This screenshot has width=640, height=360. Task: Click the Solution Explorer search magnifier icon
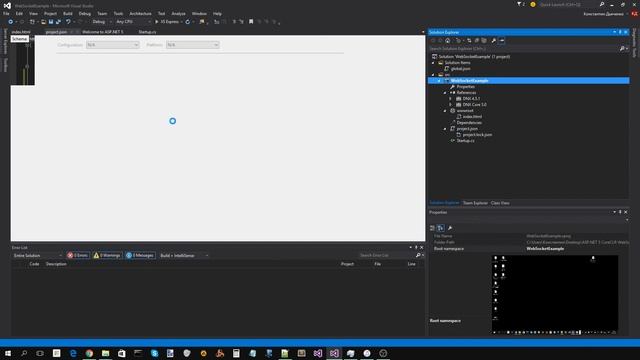pos(622,49)
